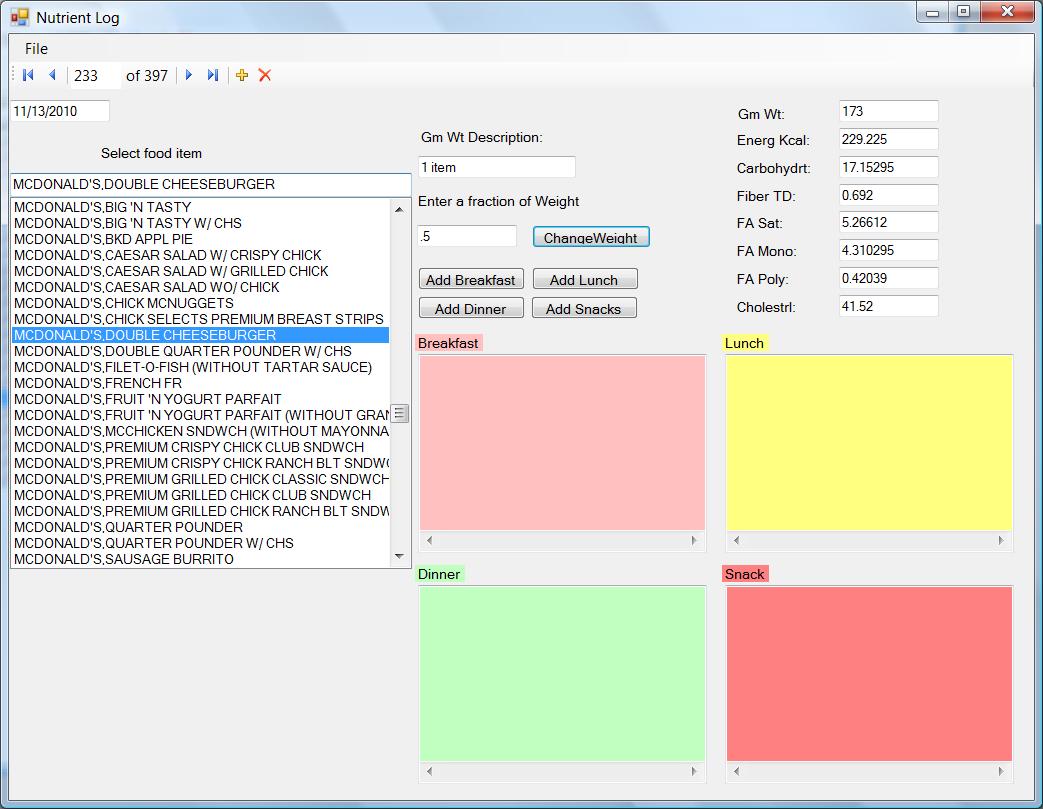The image size is (1043, 809).
Task: Click the food list scrollbar thumb
Action: pos(399,414)
